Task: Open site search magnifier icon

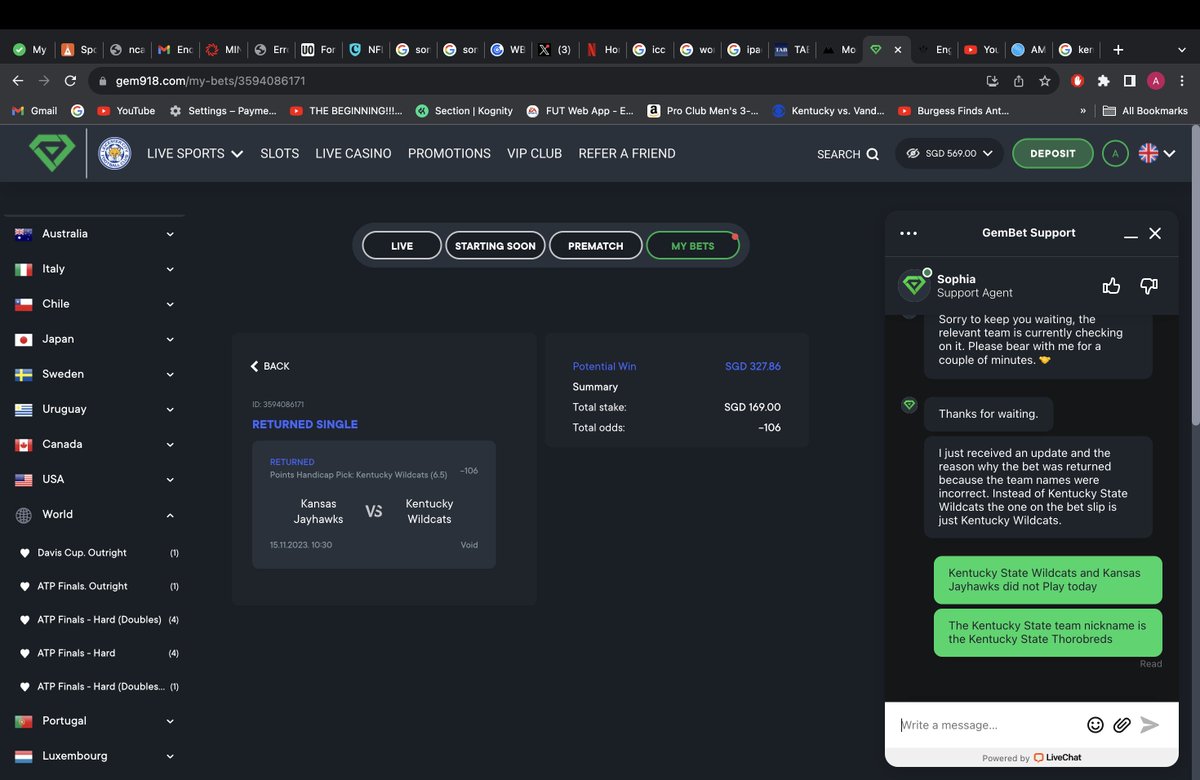Action: point(872,154)
